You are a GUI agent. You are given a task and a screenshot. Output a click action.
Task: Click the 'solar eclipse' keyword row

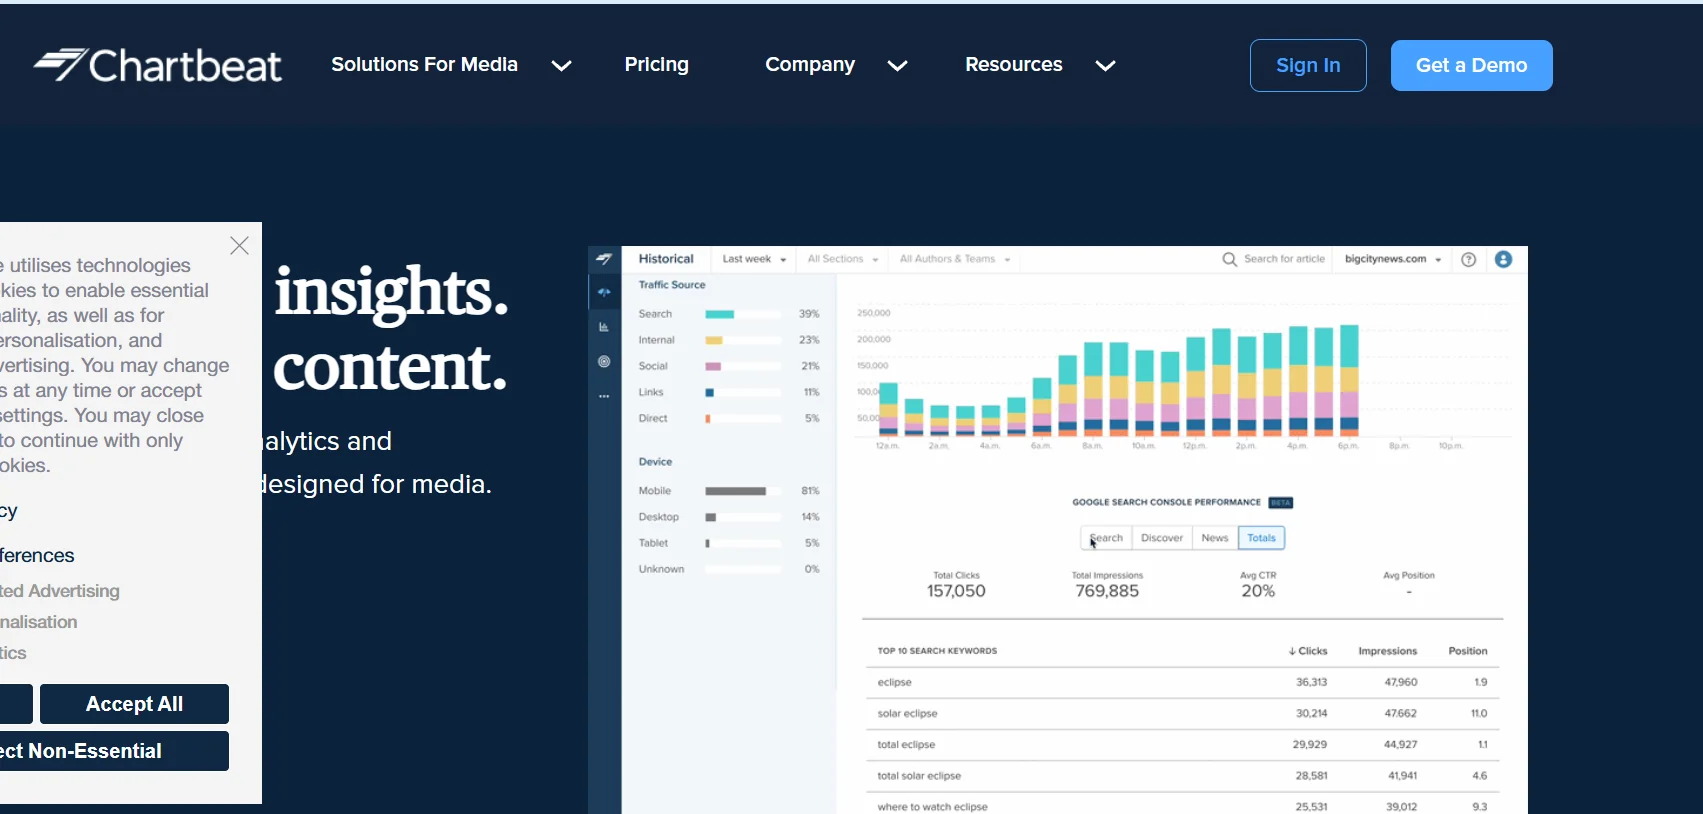(1182, 713)
